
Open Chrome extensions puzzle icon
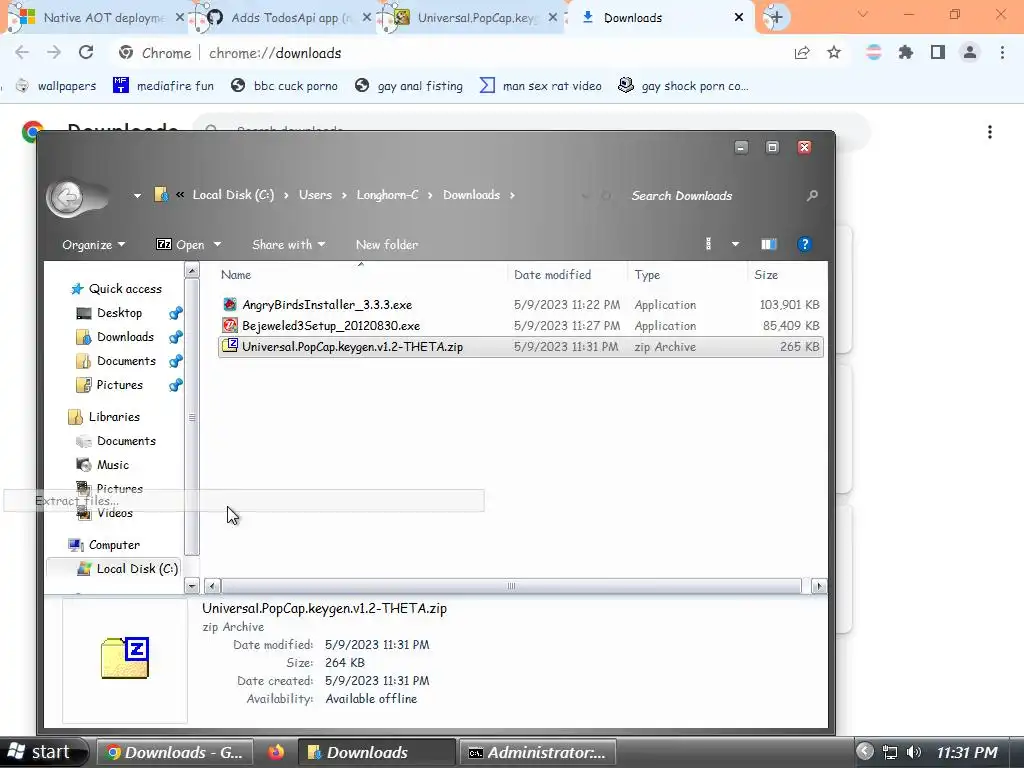click(906, 52)
